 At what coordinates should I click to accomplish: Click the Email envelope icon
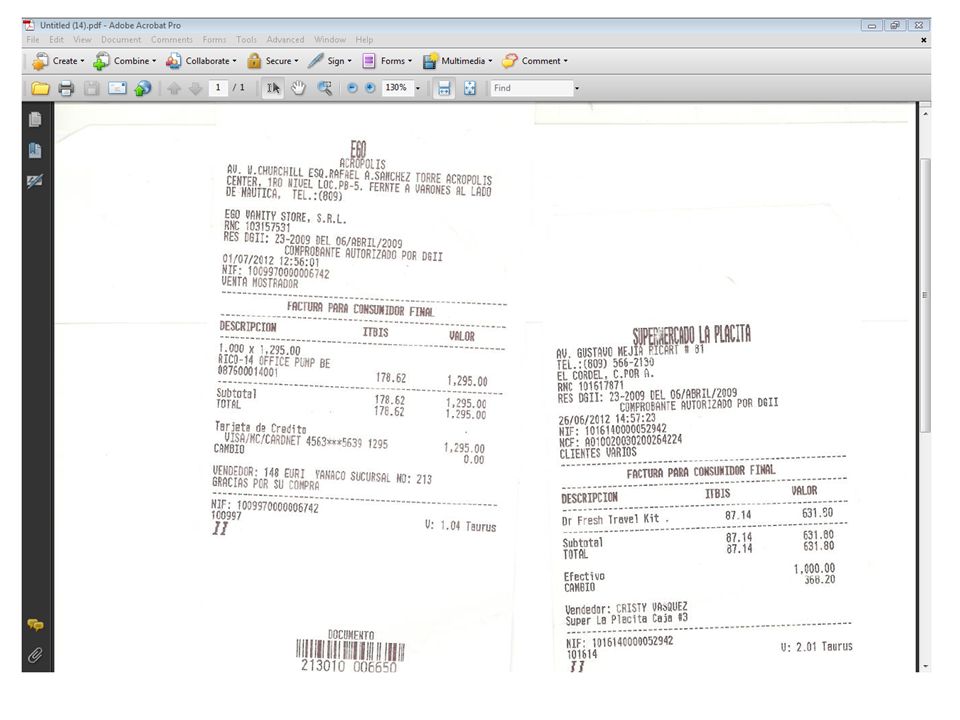coord(117,89)
